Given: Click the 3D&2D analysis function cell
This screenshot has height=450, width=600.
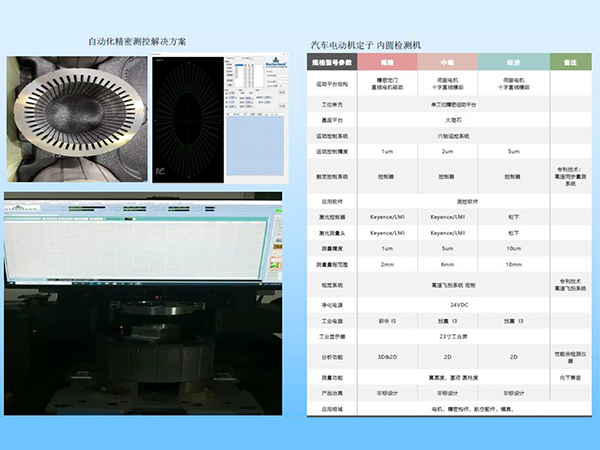Looking at the screenshot, I should point(387,356).
